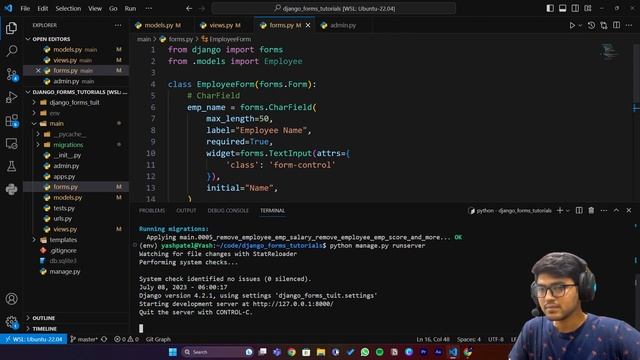Screen dimensions: 640x360
Task: Open the Source Control view
Action: [11, 74]
